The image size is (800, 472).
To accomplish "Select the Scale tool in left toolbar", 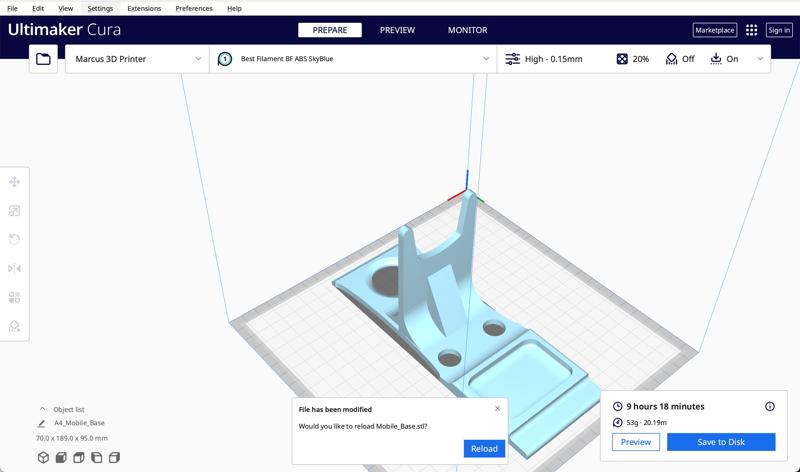I will [14, 211].
